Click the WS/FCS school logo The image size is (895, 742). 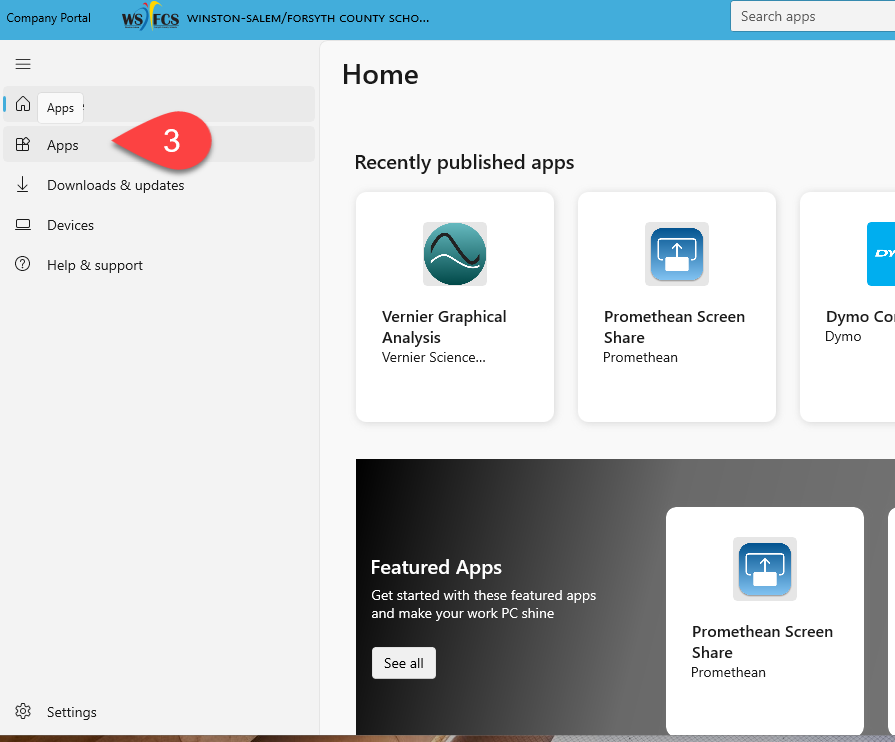click(150, 17)
